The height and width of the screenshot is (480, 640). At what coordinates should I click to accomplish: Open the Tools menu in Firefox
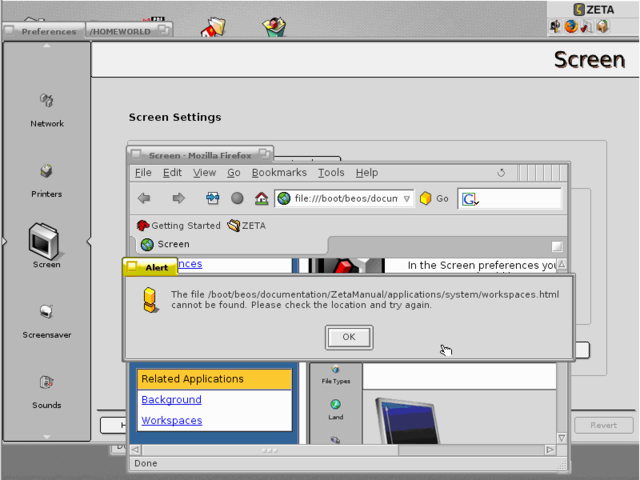click(x=331, y=173)
